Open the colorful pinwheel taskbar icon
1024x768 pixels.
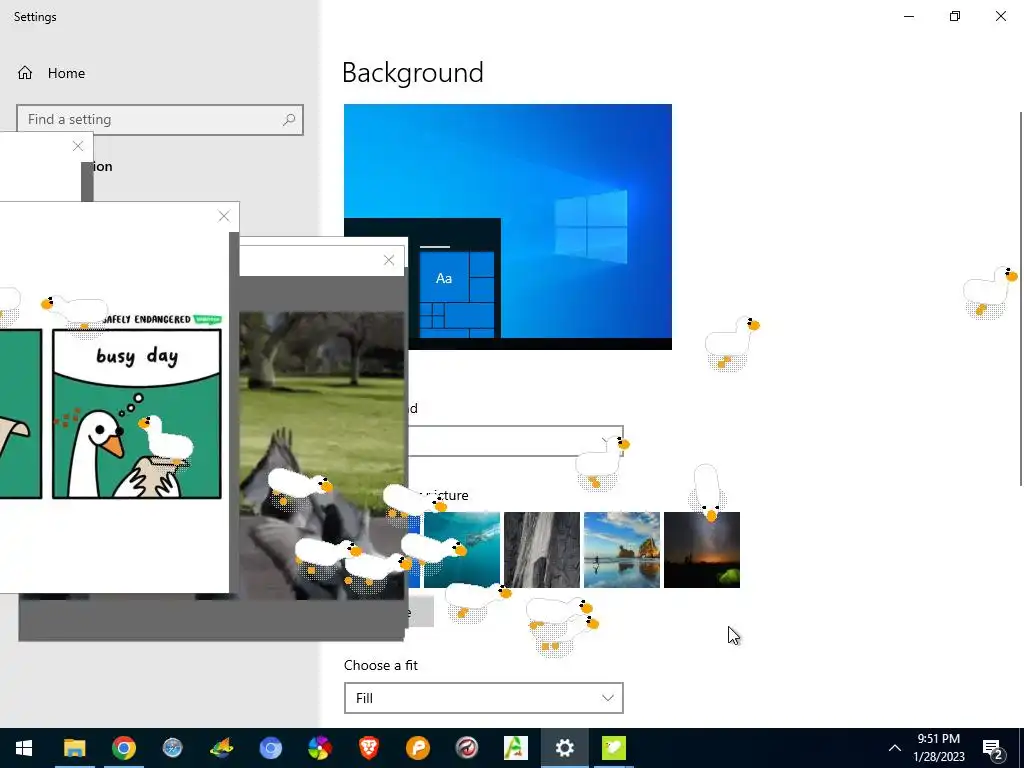pyautogui.click(x=319, y=748)
